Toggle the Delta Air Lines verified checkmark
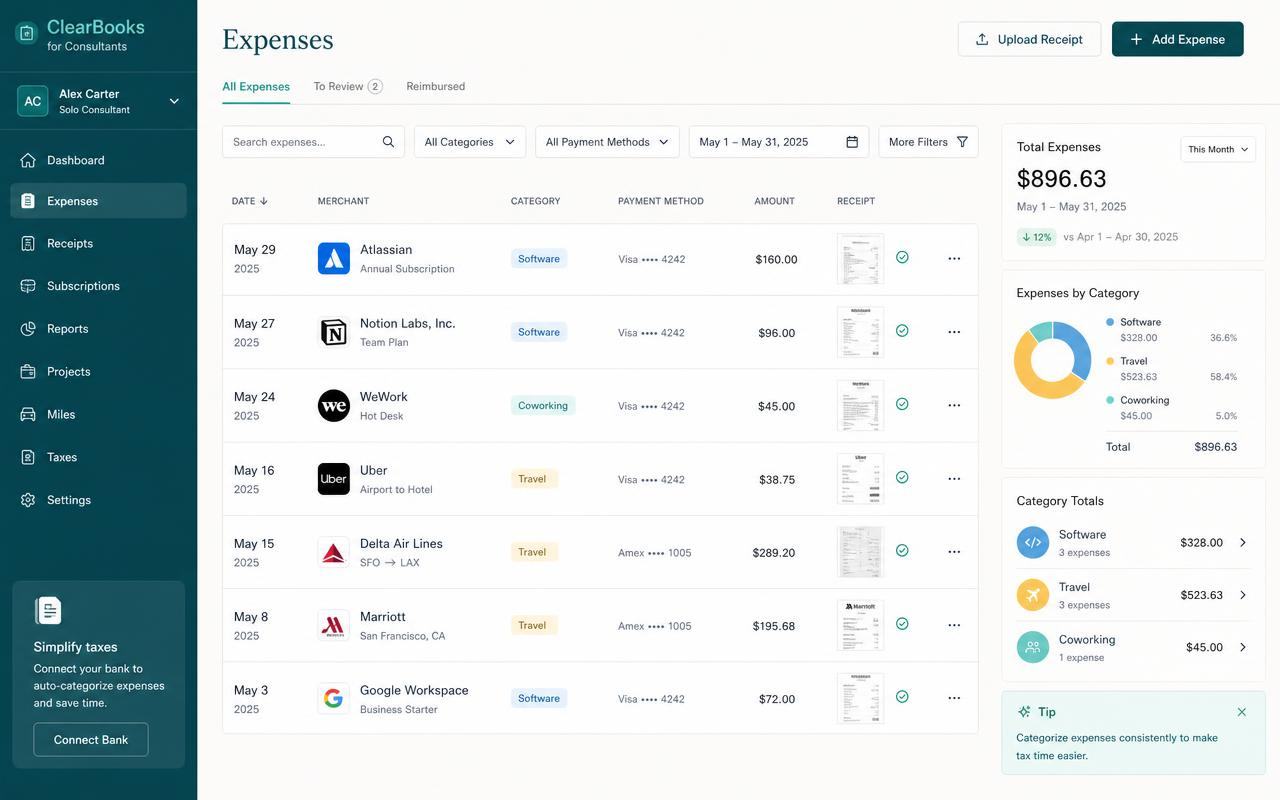The width and height of the screenshot is (1280, 800). (x=902, y=550)
